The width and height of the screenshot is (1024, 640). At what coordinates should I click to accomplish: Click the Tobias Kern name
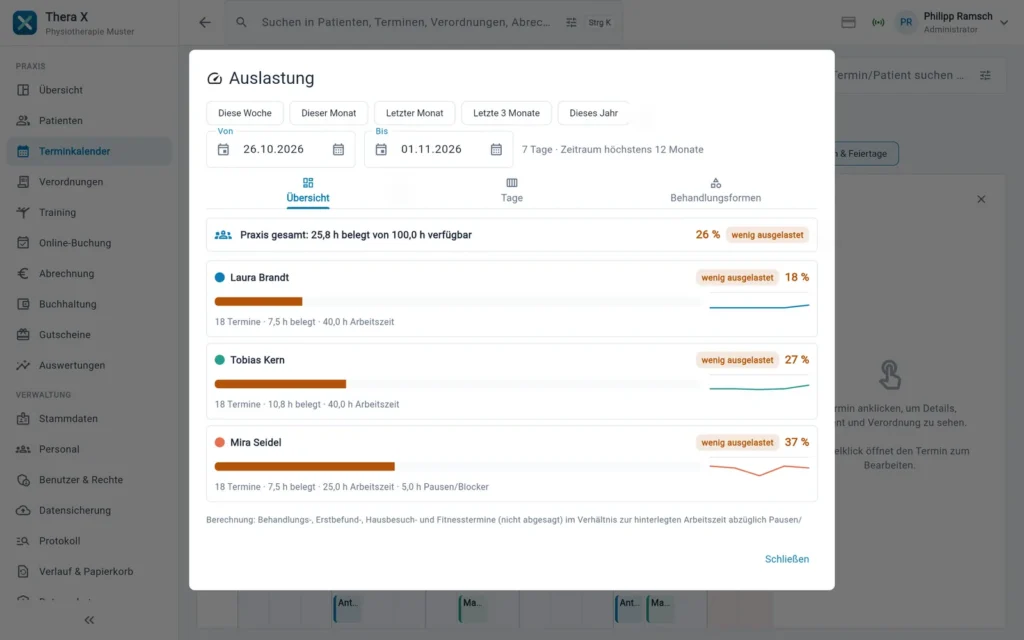click(x=257, y=360)
